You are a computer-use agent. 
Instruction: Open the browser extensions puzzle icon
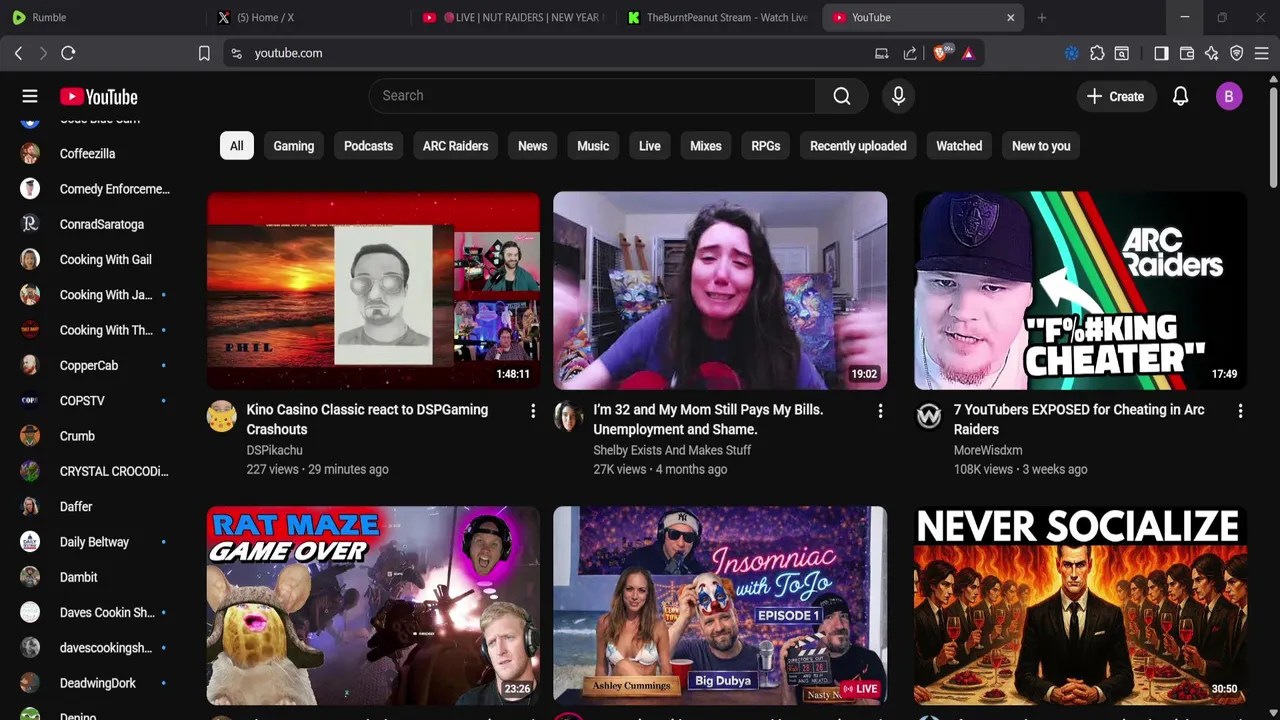pos(1097,53)
